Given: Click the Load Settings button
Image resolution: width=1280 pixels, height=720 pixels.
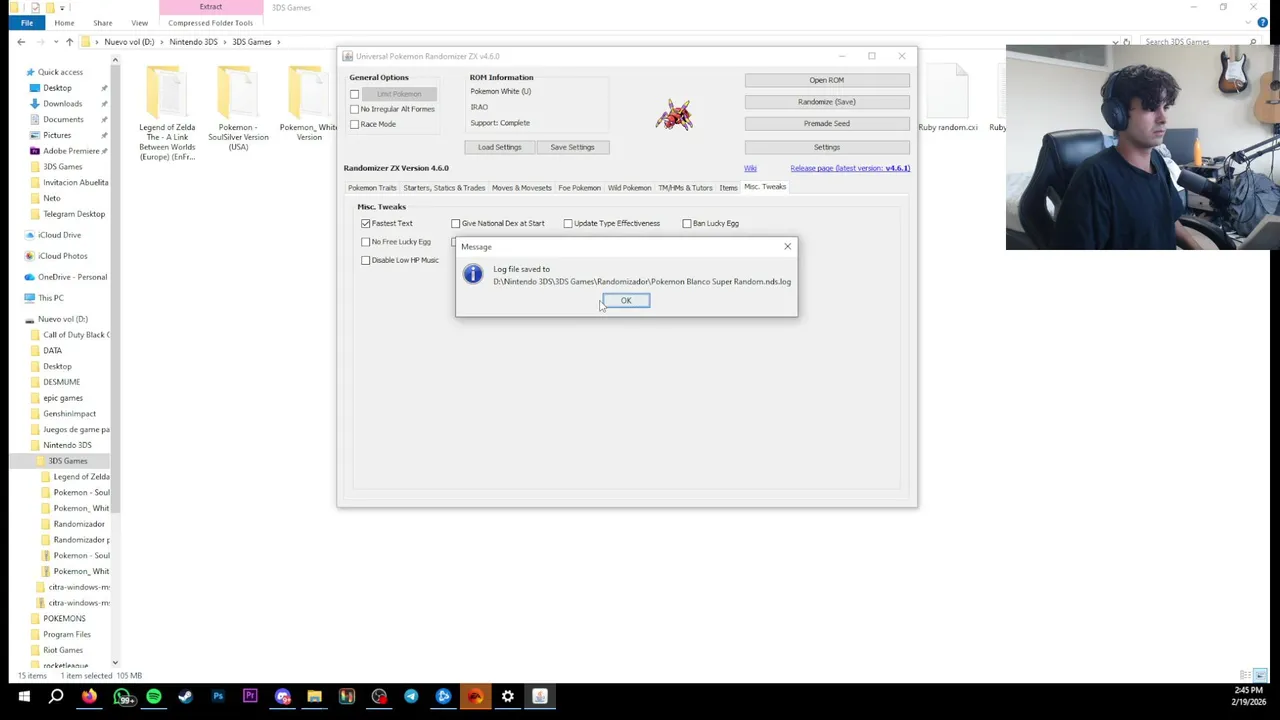Looking at the screenshot, I should (x=499, y=147).
